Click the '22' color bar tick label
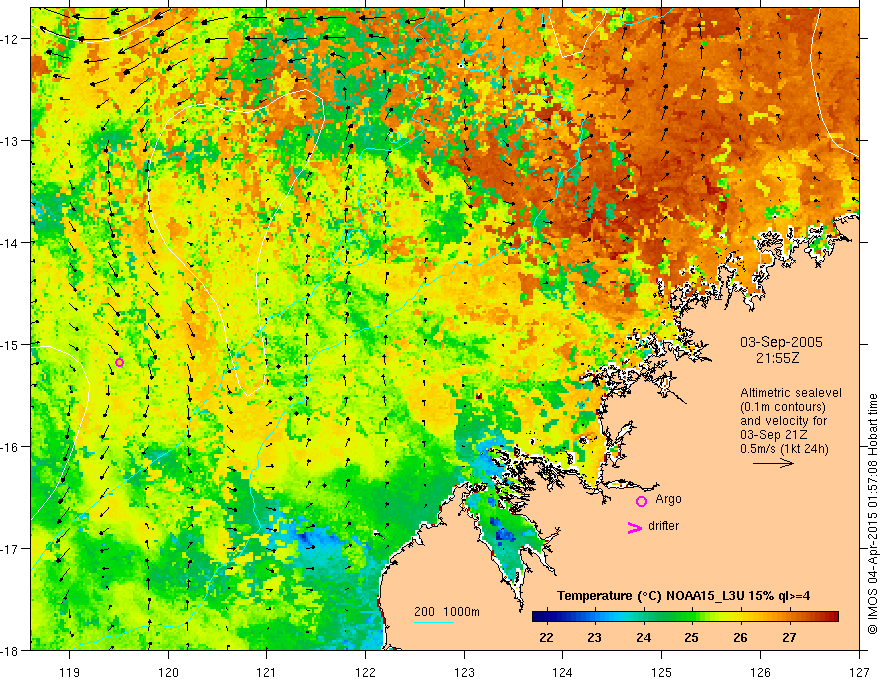Image resolution: width=880 pixels, height=680 pixels. (x=546, y=637)
